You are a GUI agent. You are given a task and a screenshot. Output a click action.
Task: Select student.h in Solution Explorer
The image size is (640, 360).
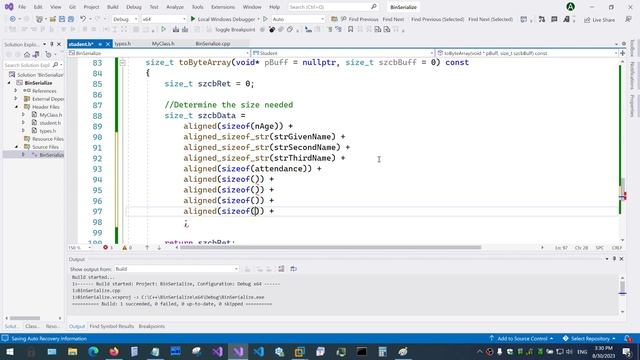pos(50,123)
